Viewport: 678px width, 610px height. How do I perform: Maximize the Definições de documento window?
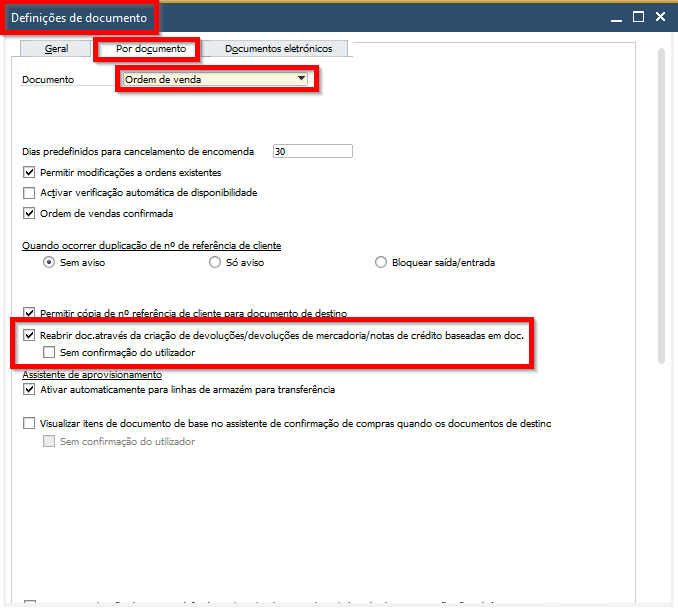coord(637,17)
